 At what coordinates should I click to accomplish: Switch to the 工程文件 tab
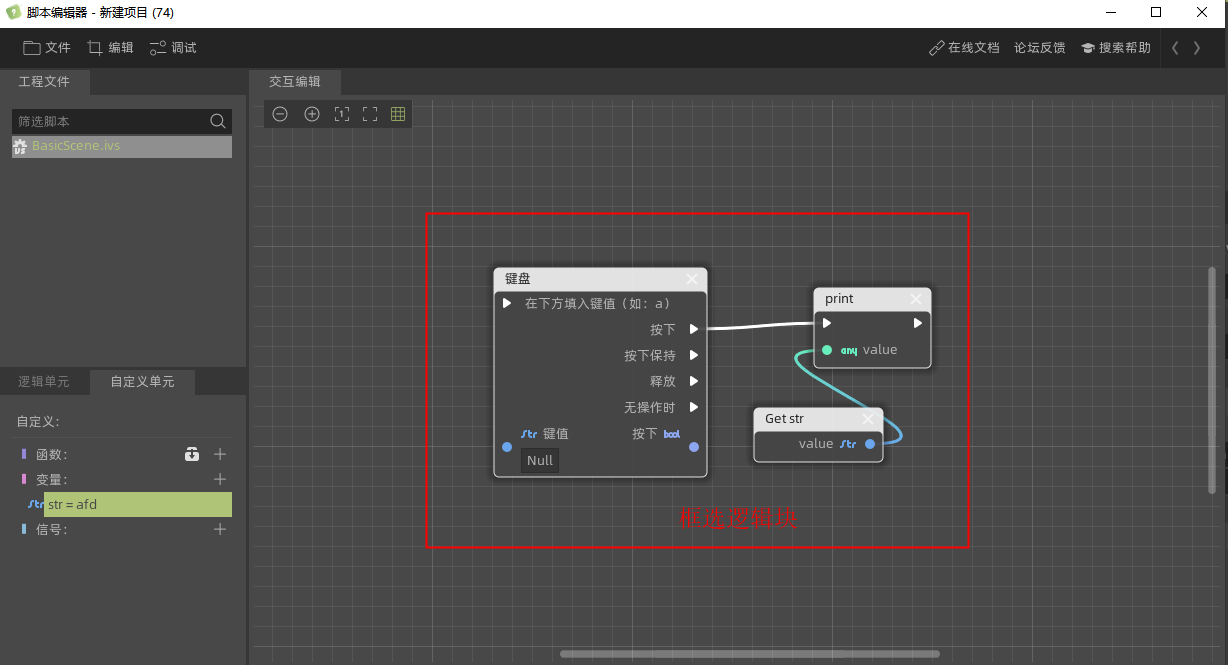point(45,81)
